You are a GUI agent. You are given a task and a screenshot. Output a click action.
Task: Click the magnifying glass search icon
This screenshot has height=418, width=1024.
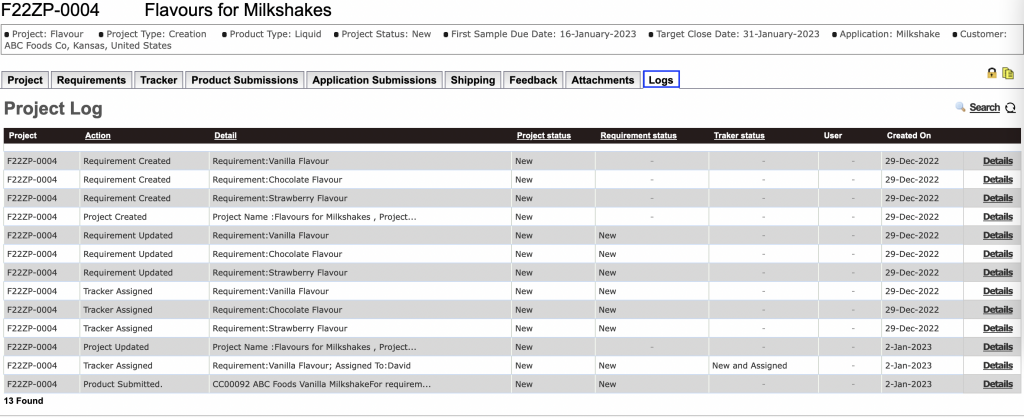pos(961,107)
